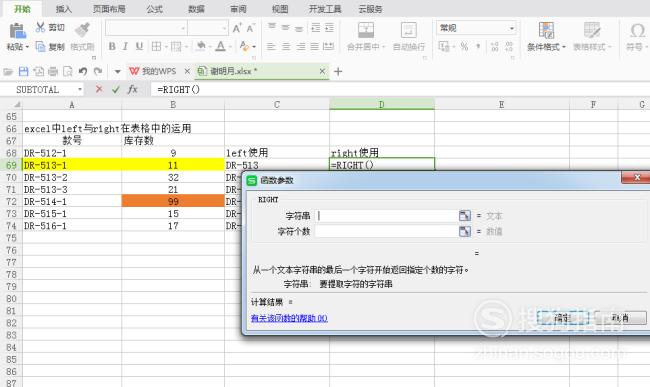Confirm the function arguments dialog
Viewport: 650px width, 387px height.
[x=563, y=318]
